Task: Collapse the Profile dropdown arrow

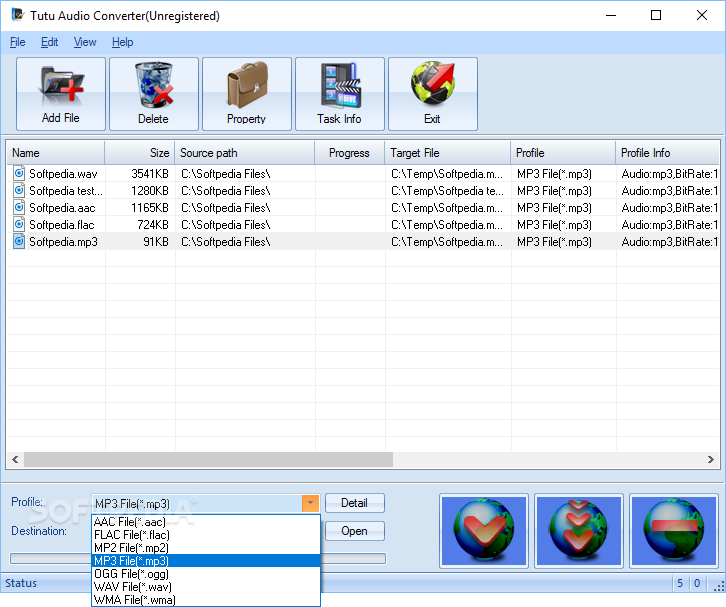Action: pos(310,503)
